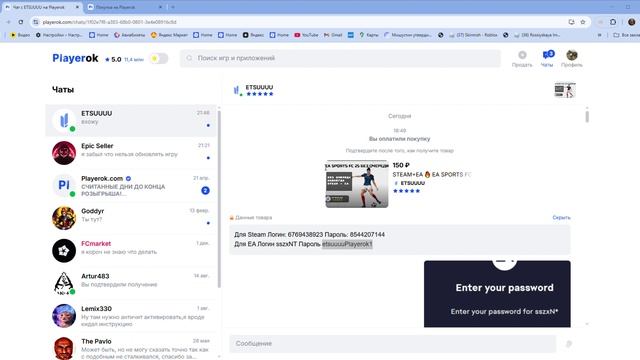Image resolution: width=640 pixels, height=360 pixels.
Task: Focus the games and apps search field
Action: [x=340, y=58]
